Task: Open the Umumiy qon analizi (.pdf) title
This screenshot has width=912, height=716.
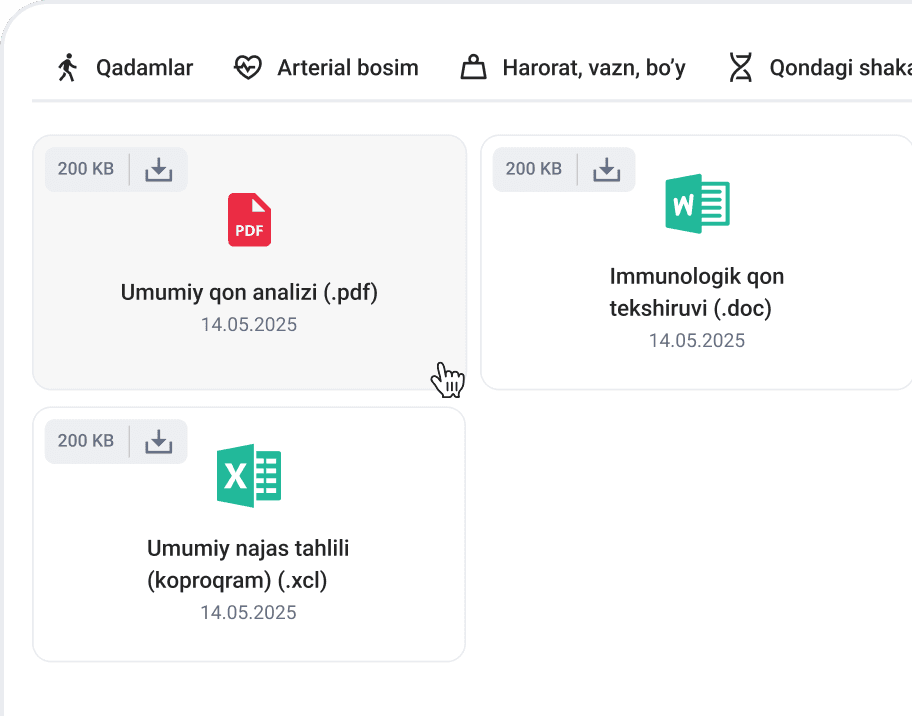Action: pos(249,293)
